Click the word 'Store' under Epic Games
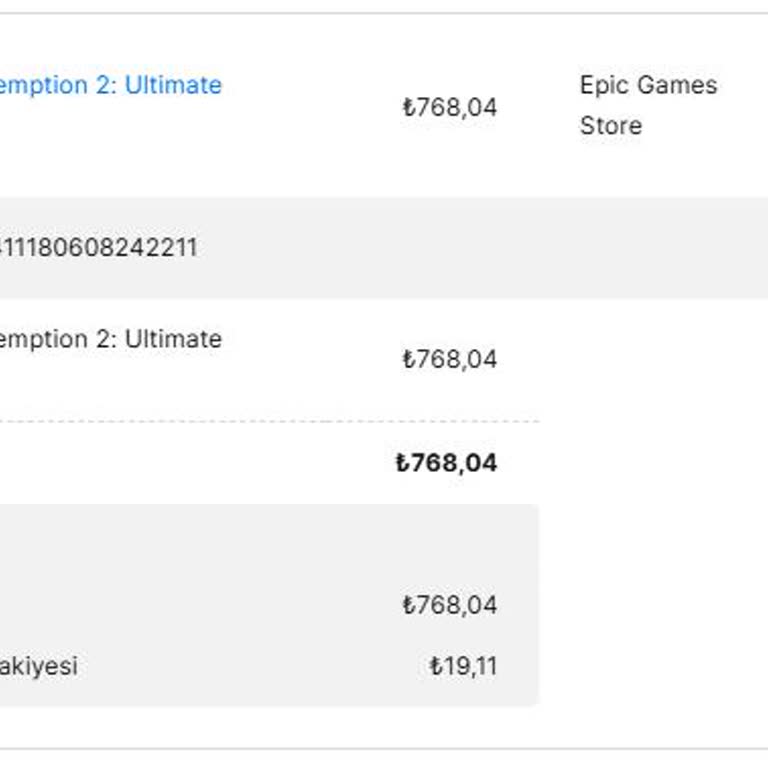768x768 pixels. click(610, 126)
